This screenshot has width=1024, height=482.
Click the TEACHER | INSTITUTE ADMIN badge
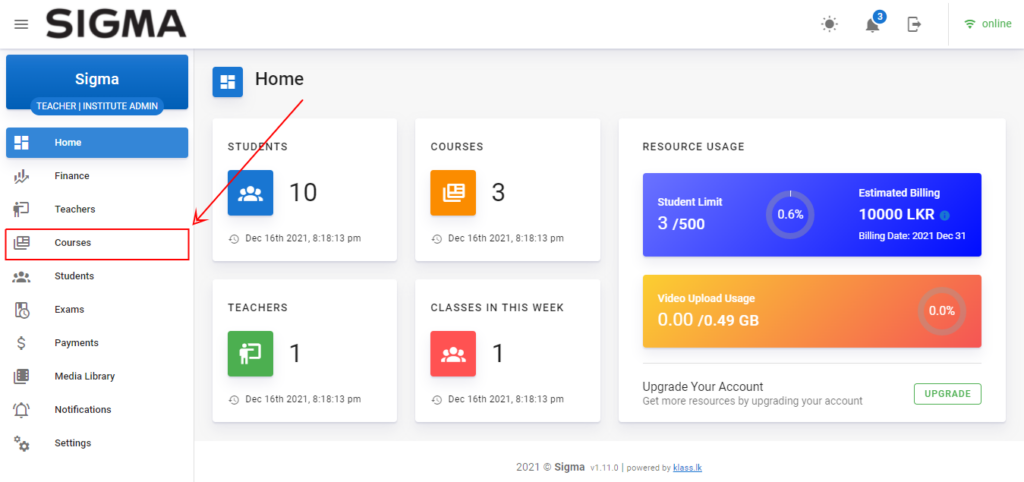point(97,106)
